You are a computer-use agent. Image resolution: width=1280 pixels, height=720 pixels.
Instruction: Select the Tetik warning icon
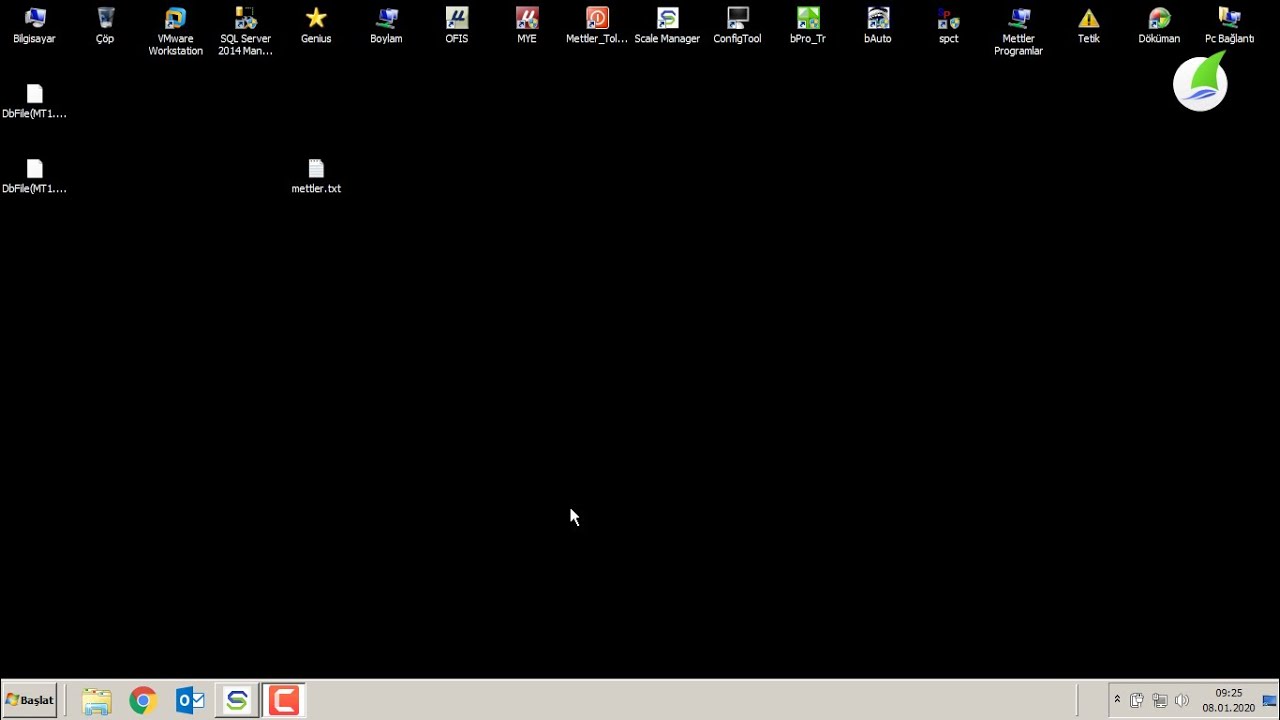pyautogui.click(x=1089, y=26)
